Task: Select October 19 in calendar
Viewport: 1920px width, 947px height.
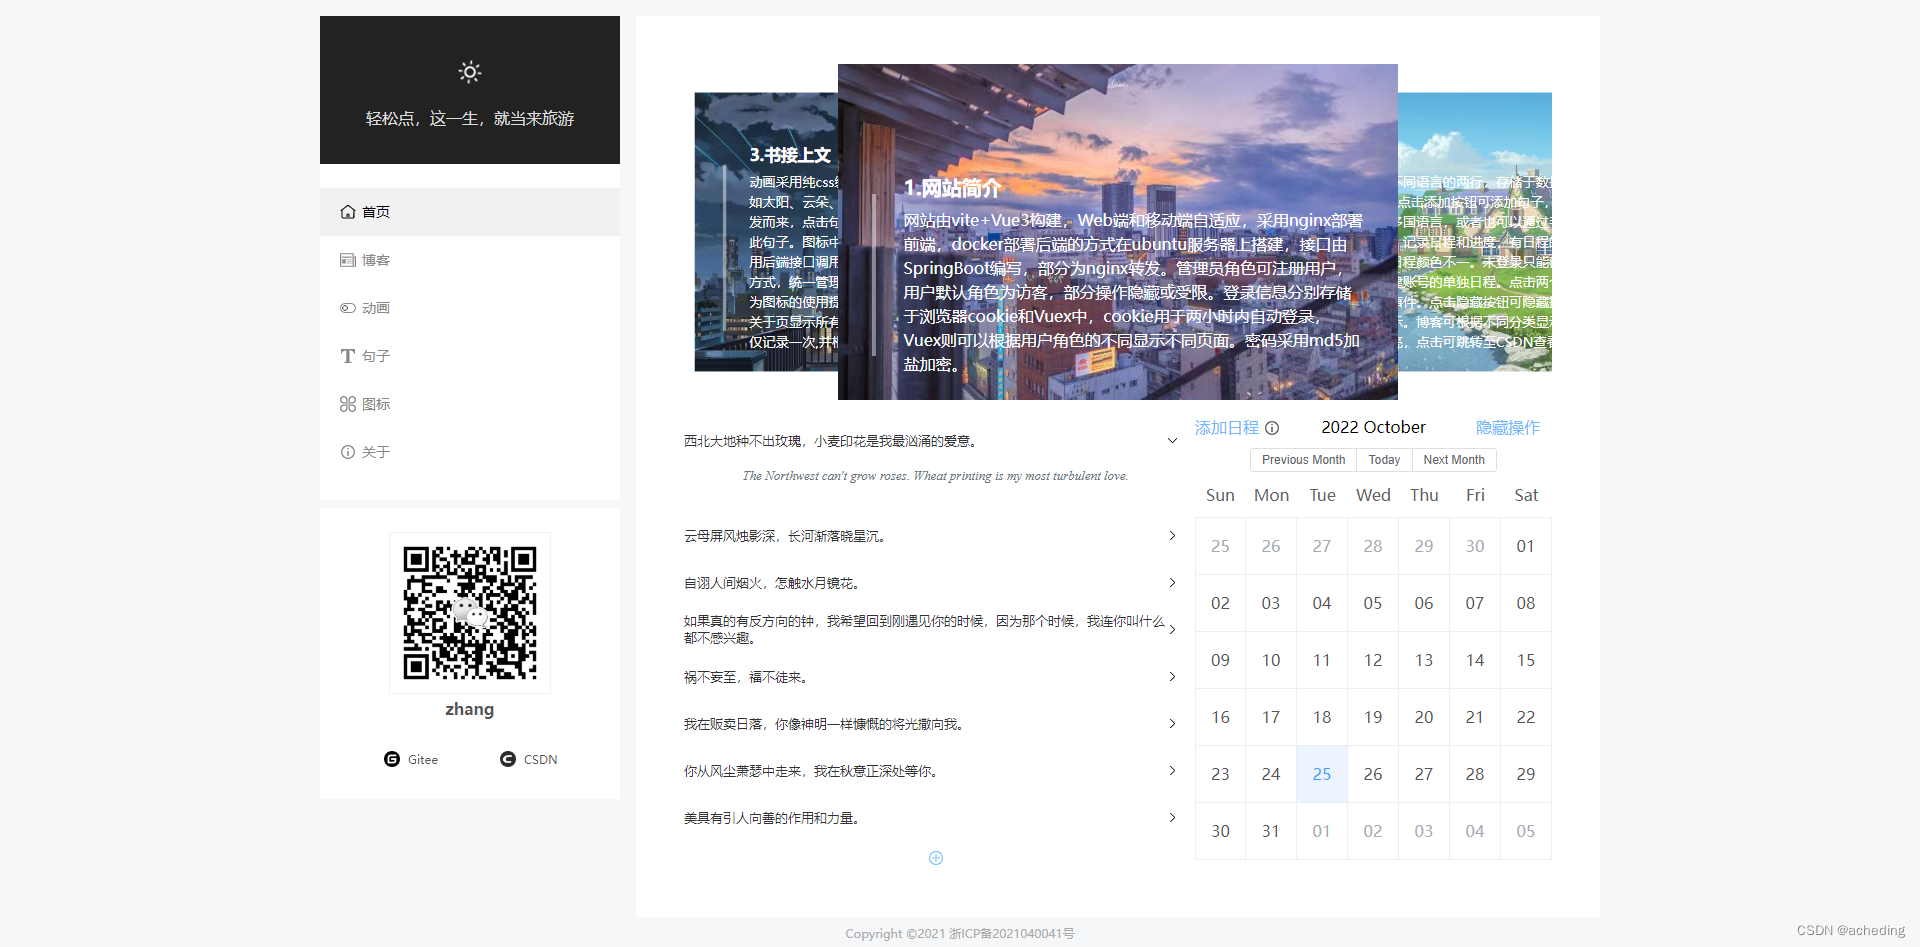Action: pyautogui.click(x=1373, y=717)
